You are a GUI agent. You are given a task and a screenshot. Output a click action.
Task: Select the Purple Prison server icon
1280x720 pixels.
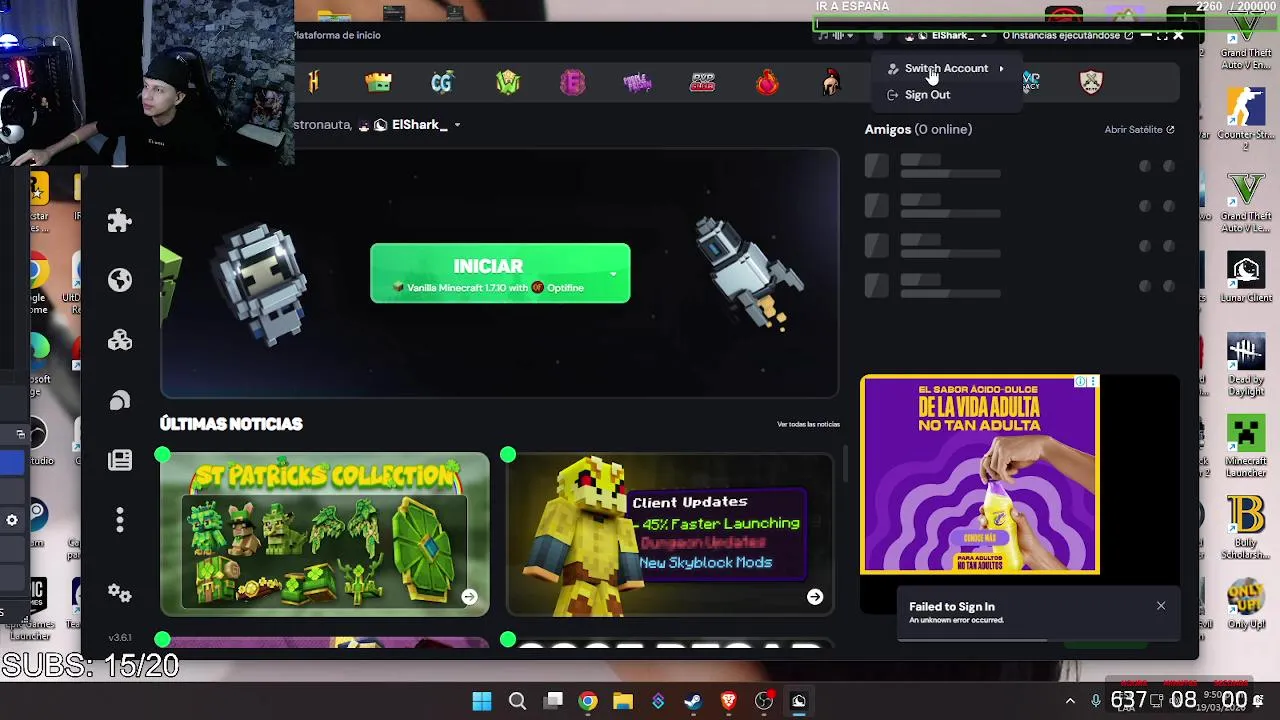pos(637,82)
